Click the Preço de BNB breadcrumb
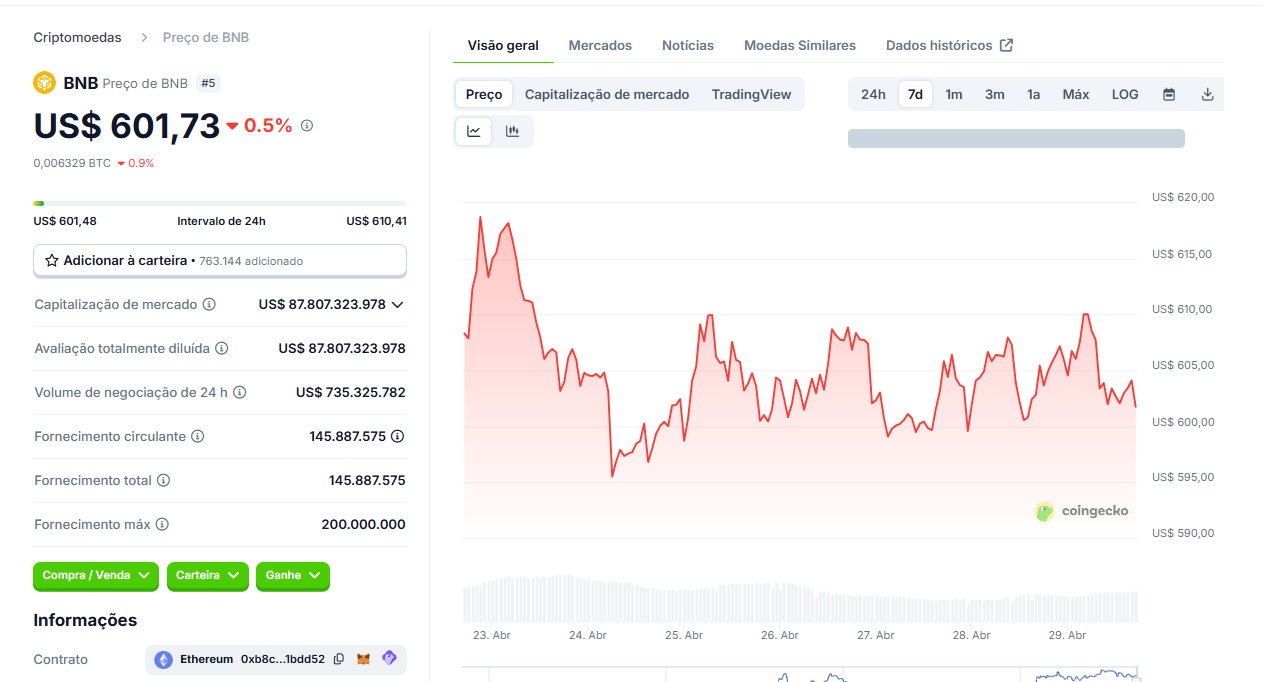 206,37
